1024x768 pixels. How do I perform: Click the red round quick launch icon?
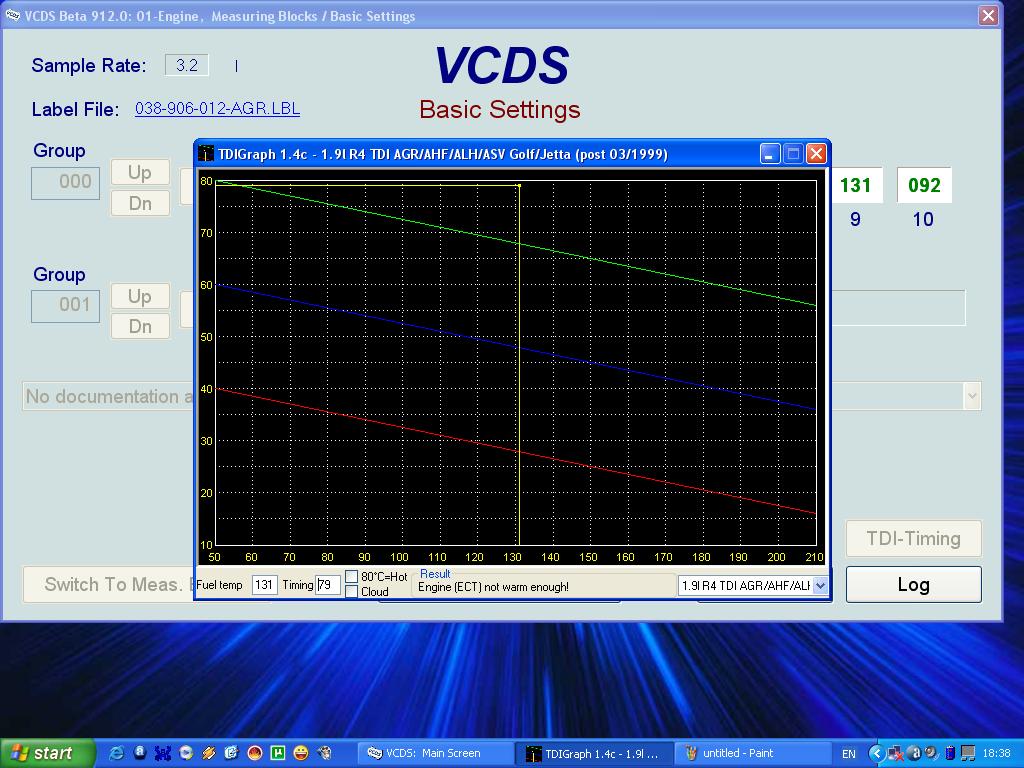tap(255, 753)
